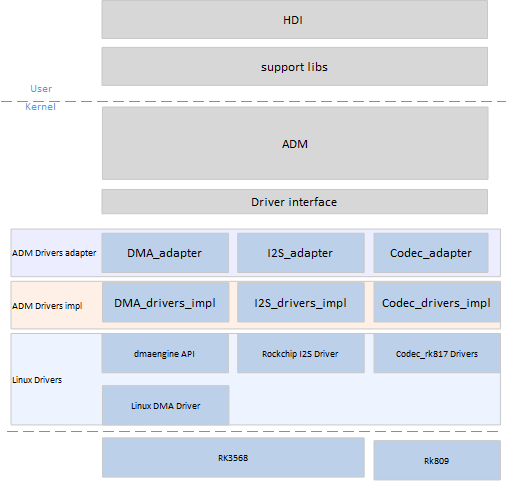
Task: Select the Rk809 hardware block
Action: (x=437, y=460)
